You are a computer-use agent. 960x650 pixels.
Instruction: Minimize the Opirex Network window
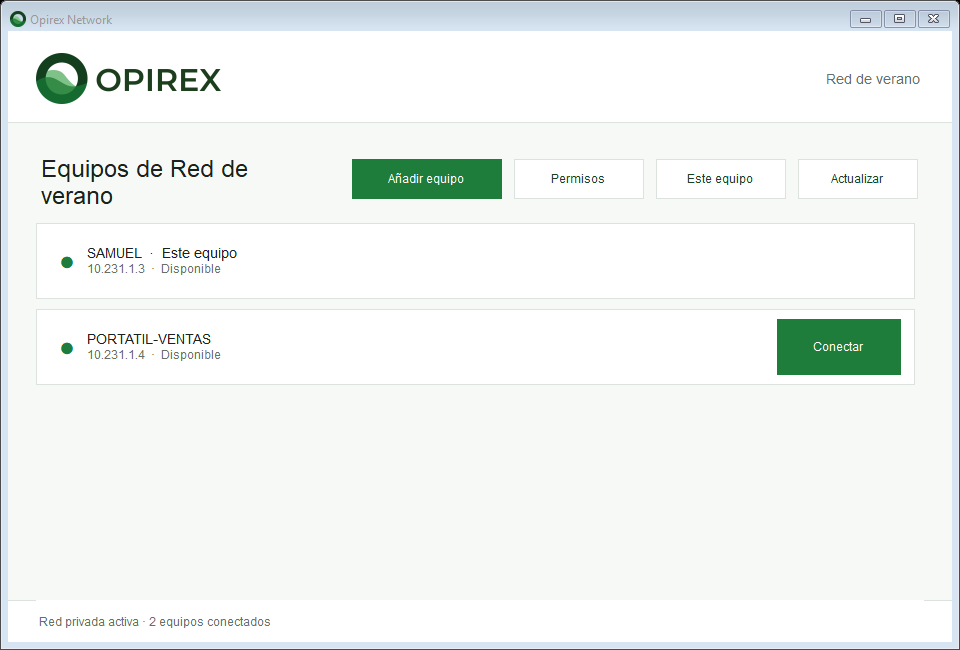click(x=866, y=19)
